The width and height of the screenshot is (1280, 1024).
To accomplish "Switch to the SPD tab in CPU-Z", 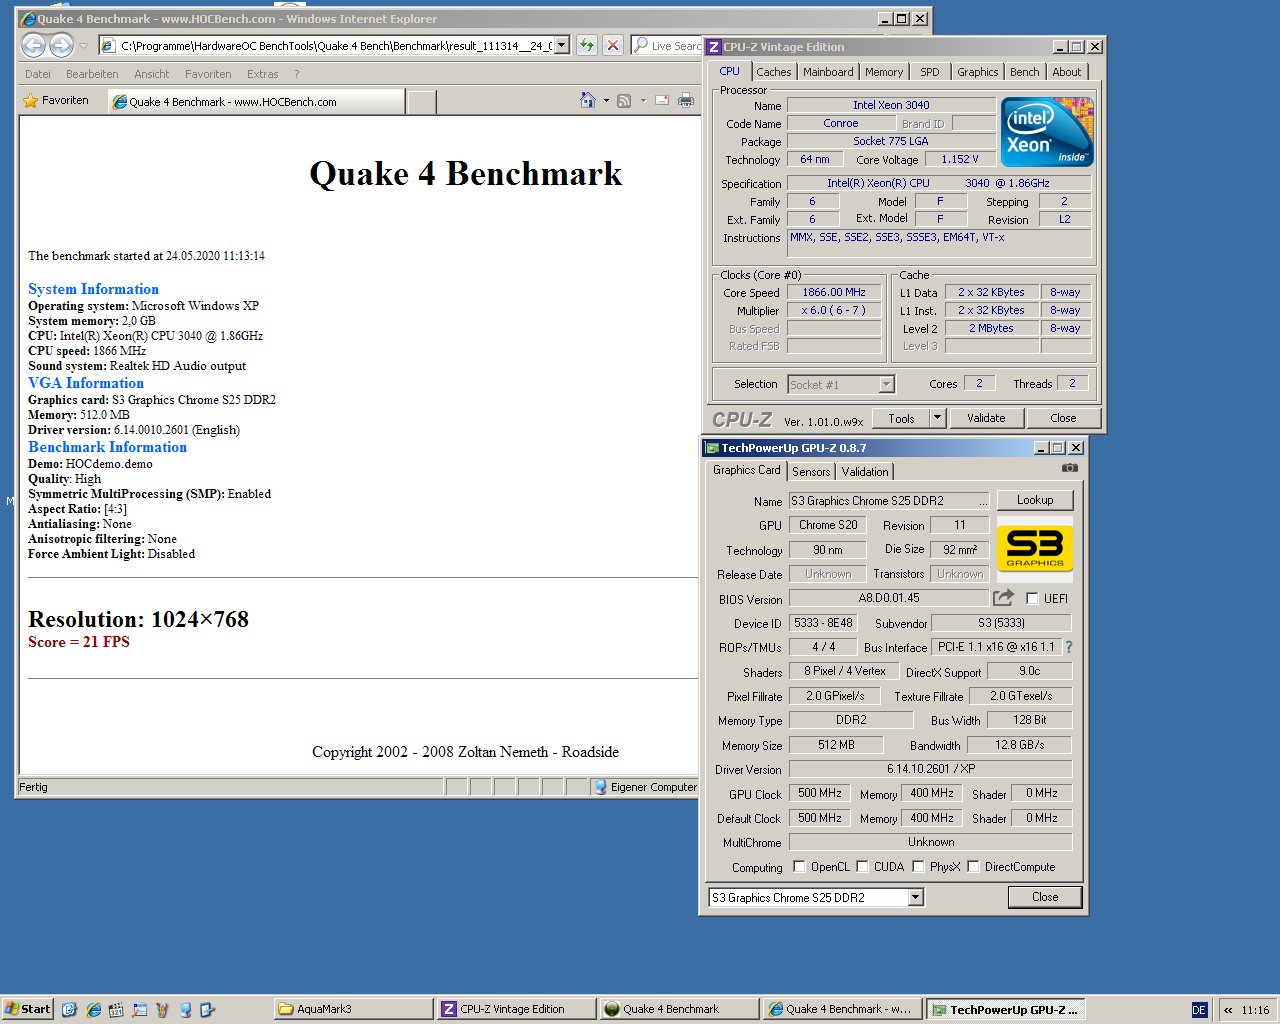I will tap(930, 72).
